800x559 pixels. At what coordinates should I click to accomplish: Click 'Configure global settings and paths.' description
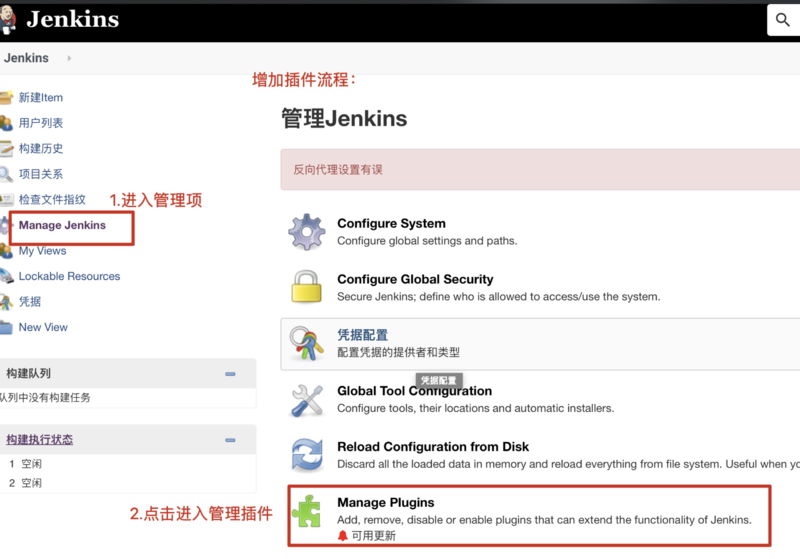coord(427,241)
